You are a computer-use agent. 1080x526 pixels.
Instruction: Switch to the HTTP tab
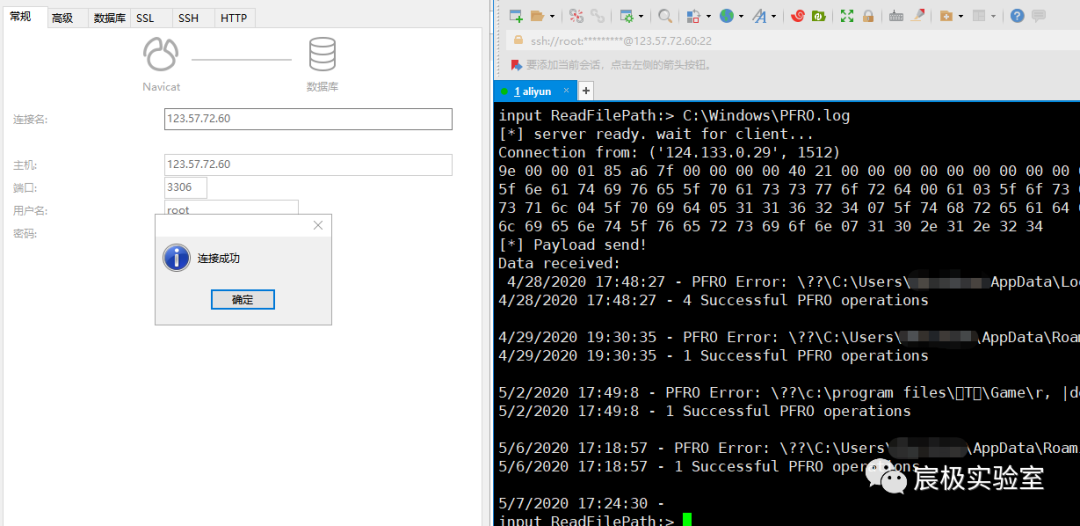[x=234, y=19]
